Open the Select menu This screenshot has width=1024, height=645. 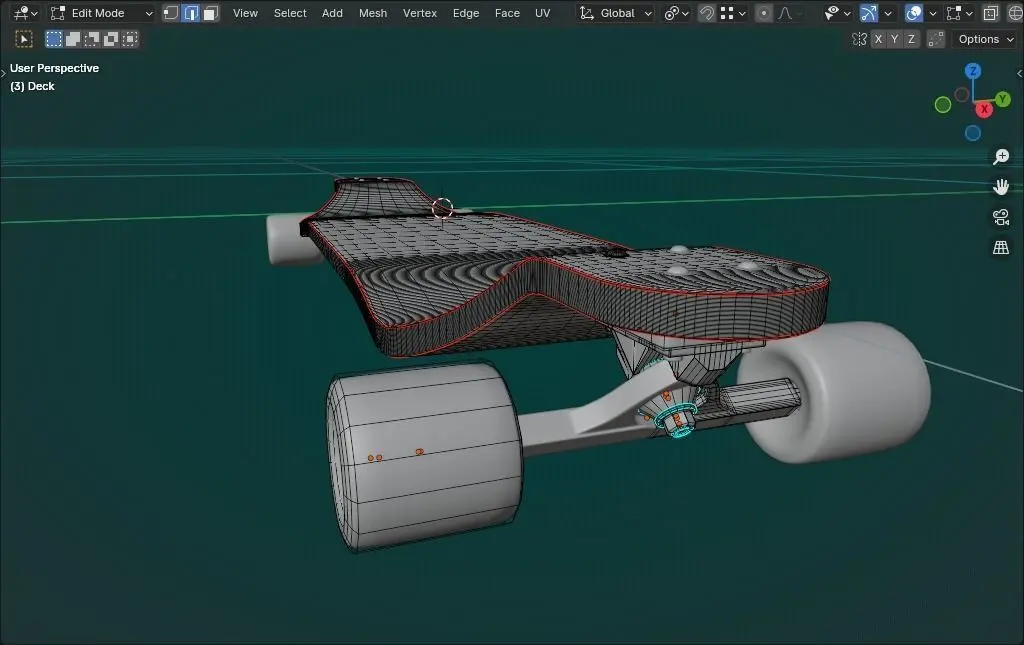(x=290, y=13)
